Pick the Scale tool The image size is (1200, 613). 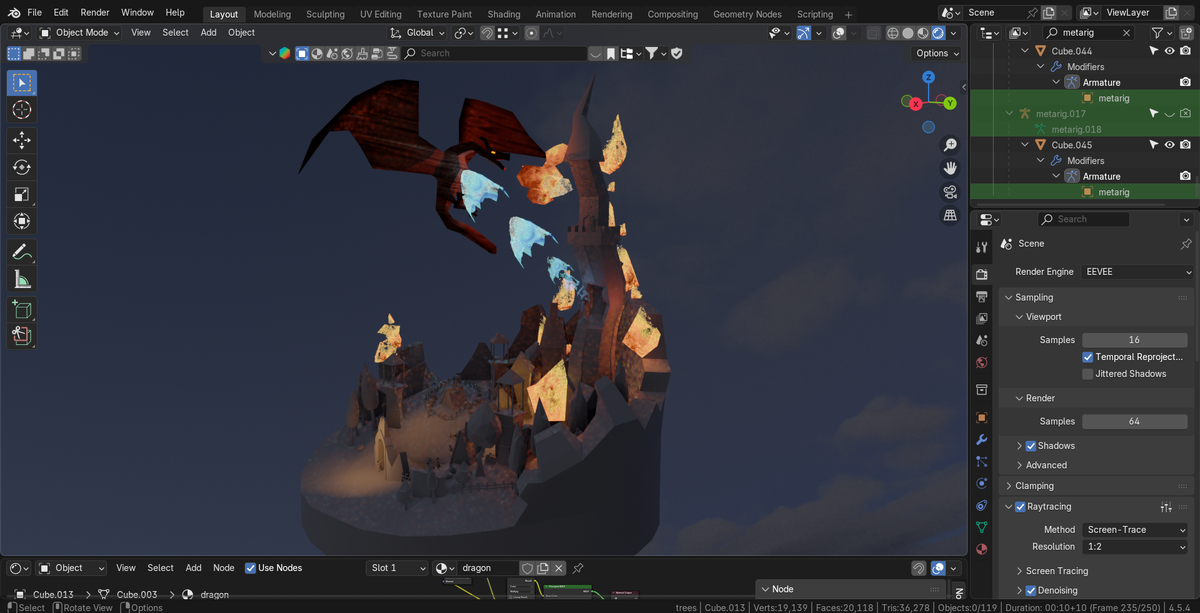21,194
